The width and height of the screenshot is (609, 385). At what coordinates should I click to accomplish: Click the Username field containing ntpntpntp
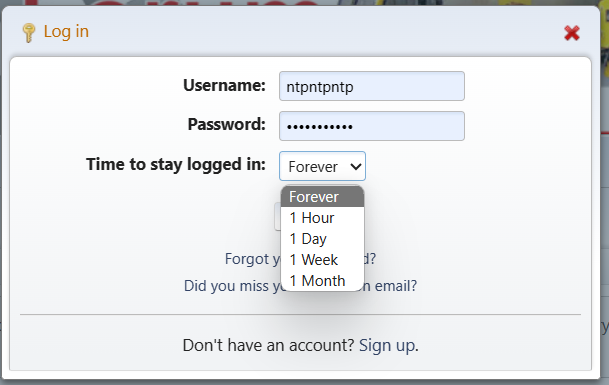(x=372, y=86)
